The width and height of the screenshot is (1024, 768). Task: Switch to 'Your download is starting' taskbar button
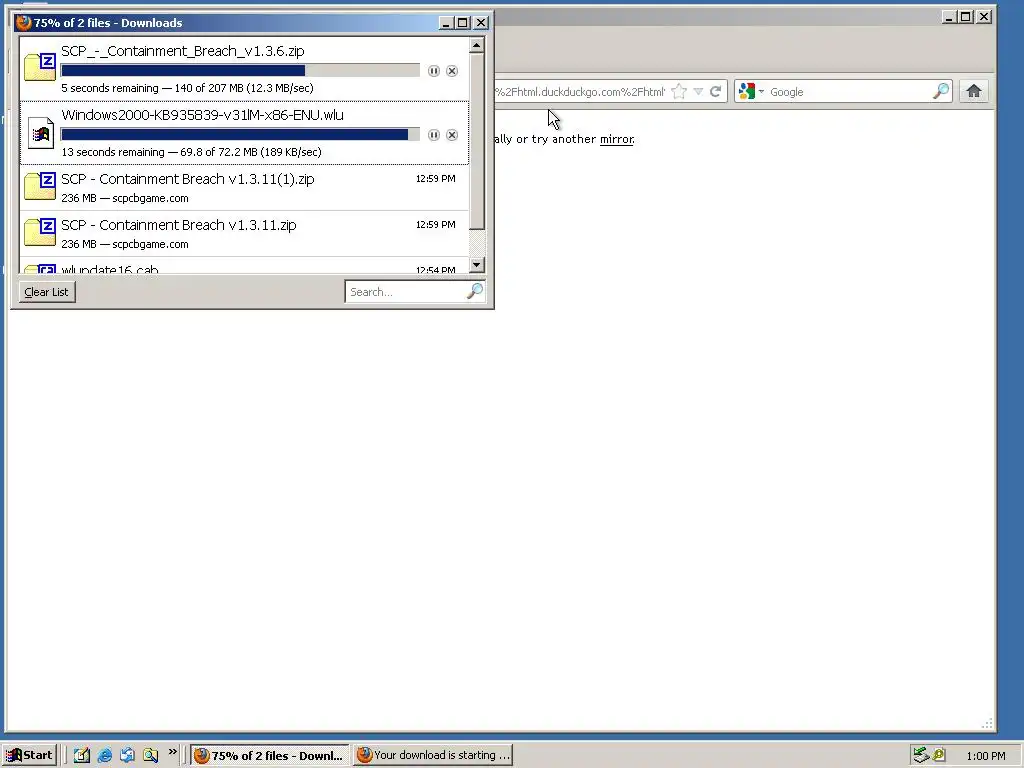click(x=433, y=756)
